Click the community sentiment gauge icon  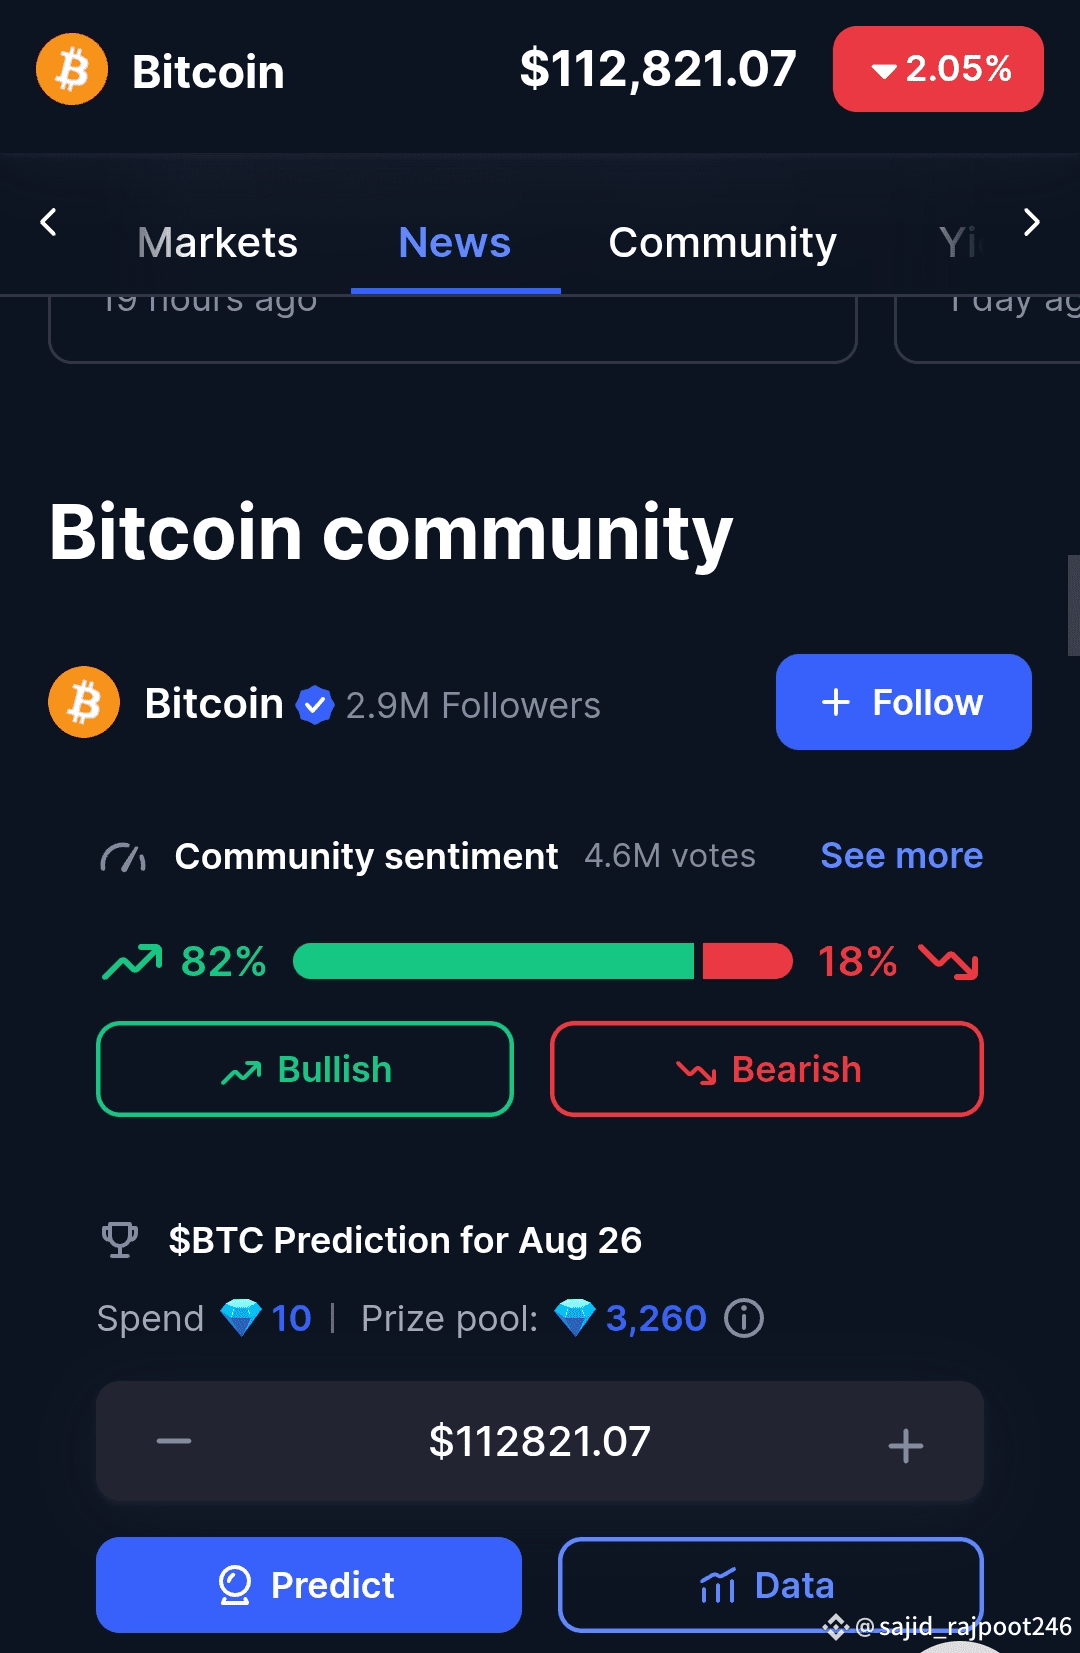[x=123, y=857]
